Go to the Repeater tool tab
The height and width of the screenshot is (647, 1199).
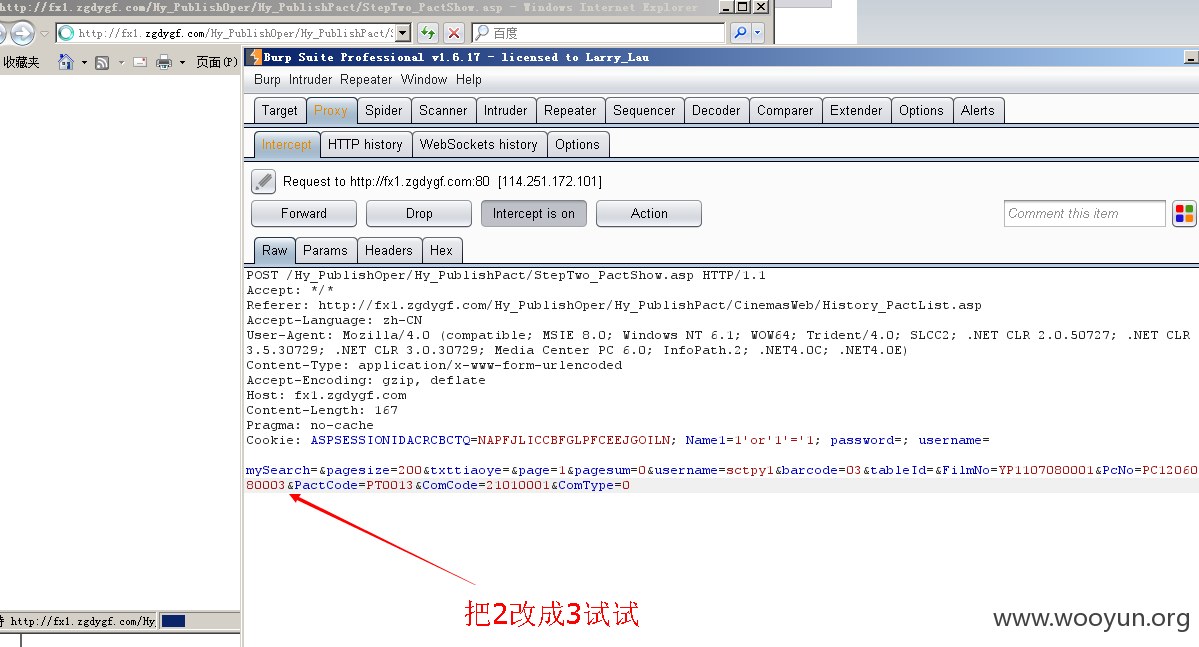click(x=570, y=111)
